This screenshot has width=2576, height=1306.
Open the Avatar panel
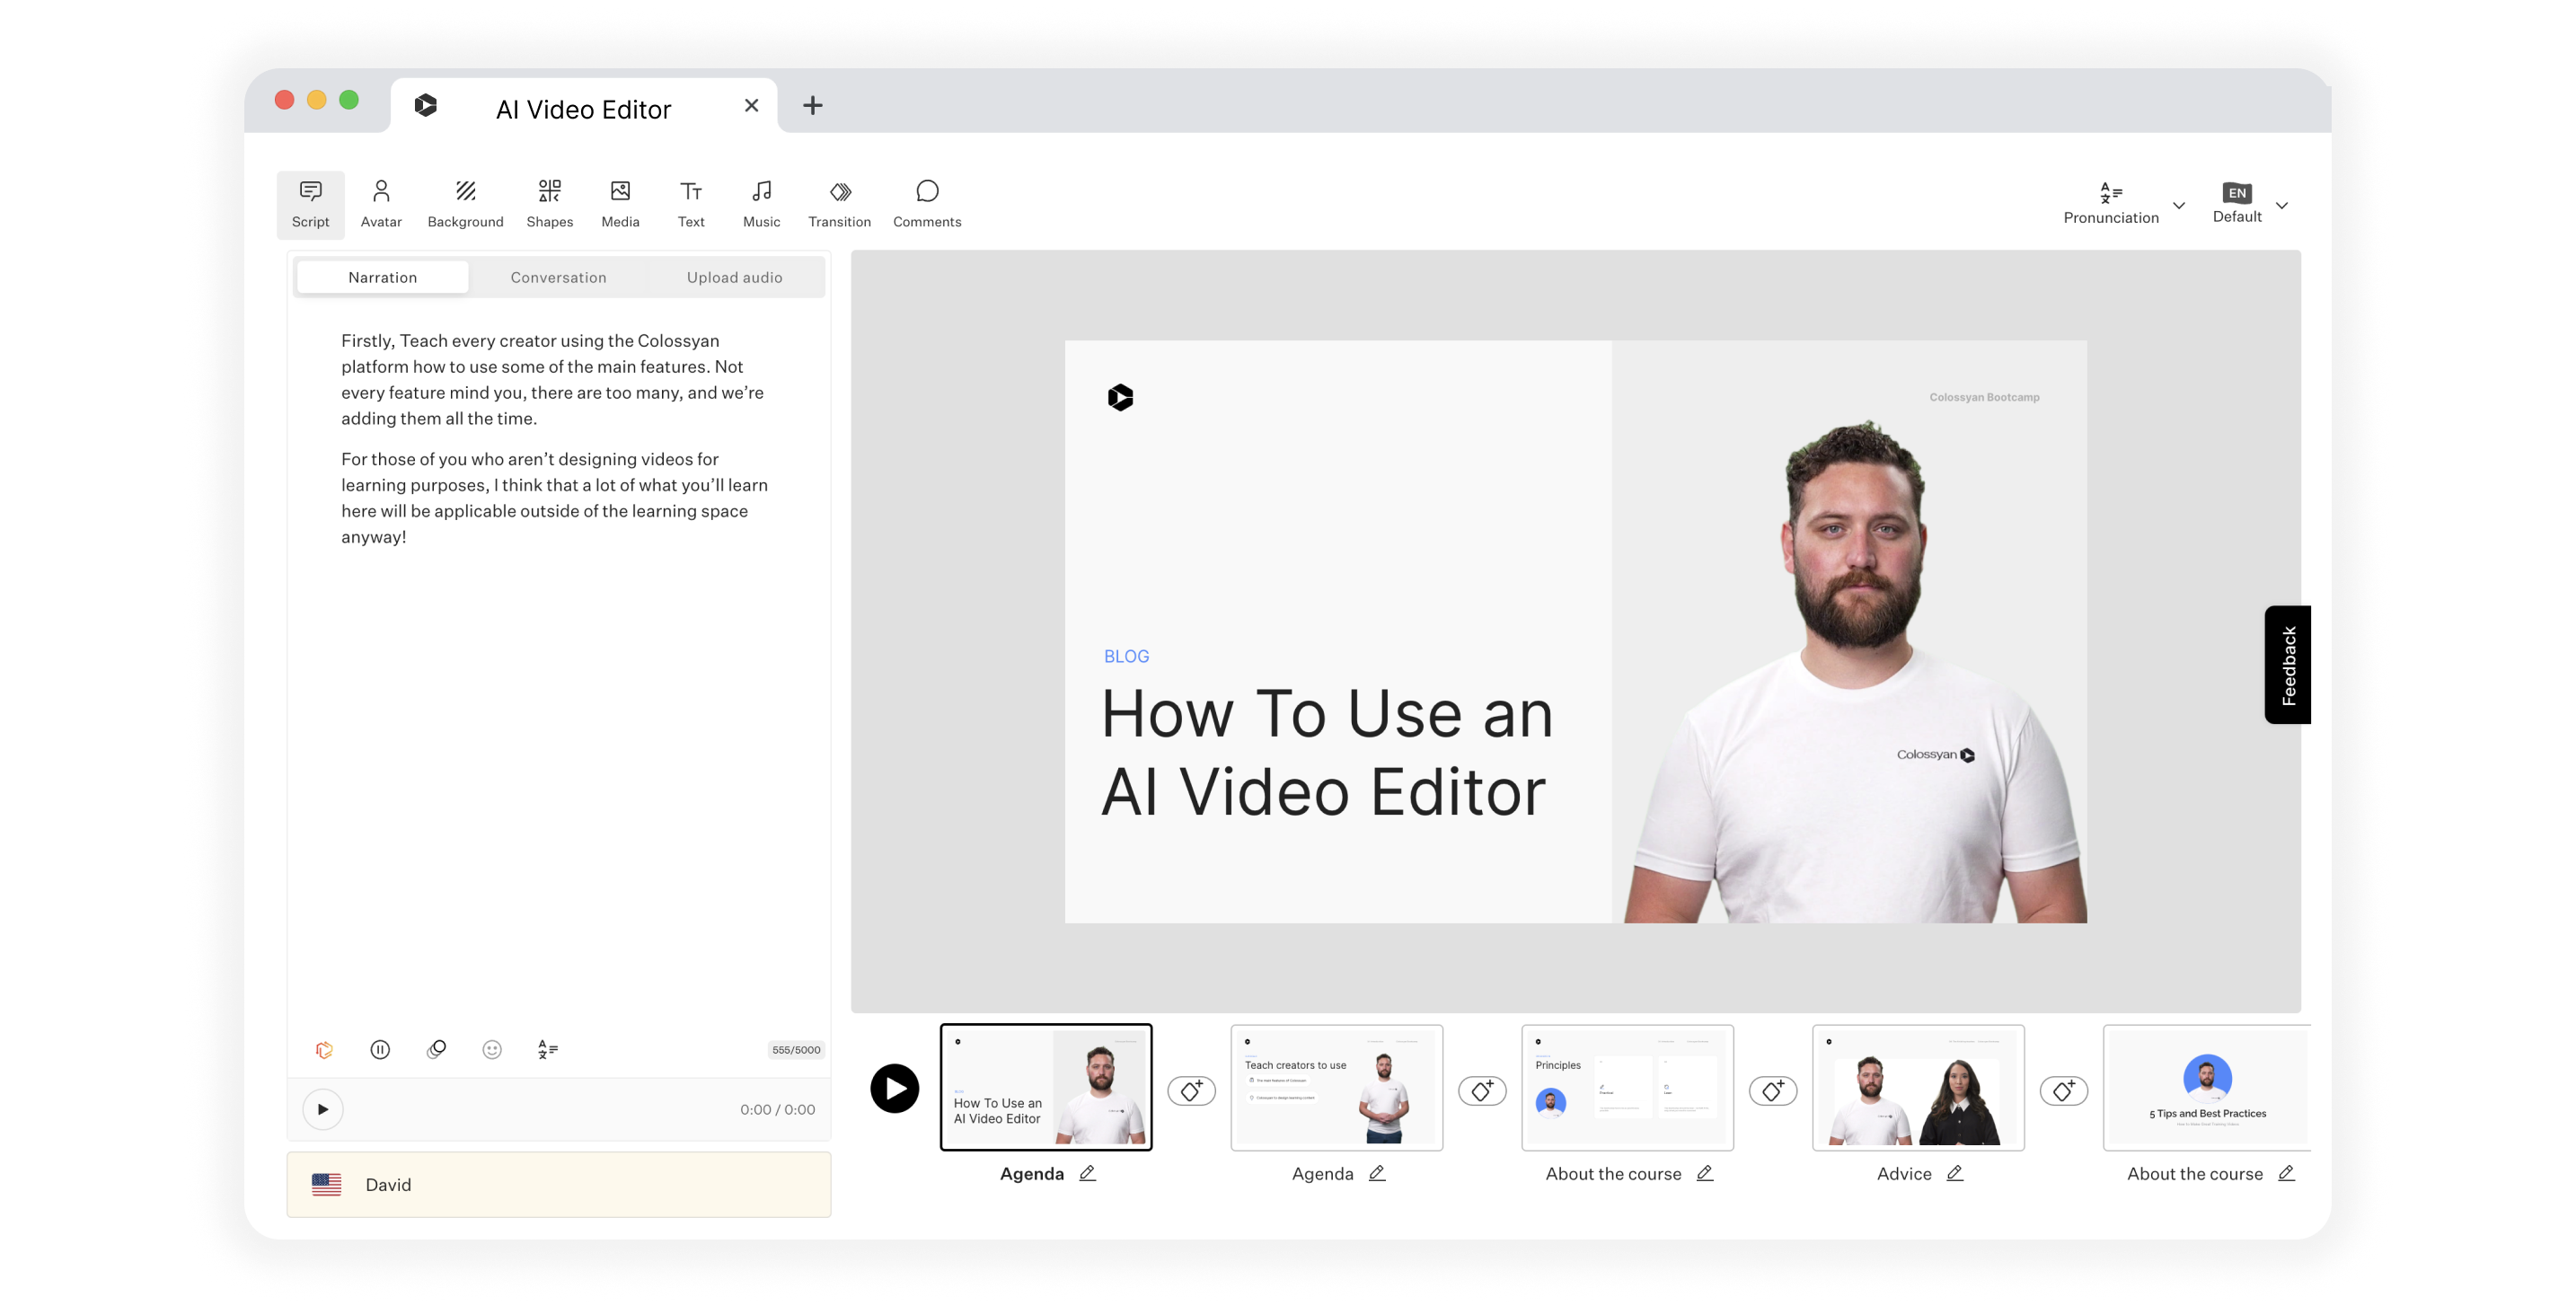coord(381,203)
